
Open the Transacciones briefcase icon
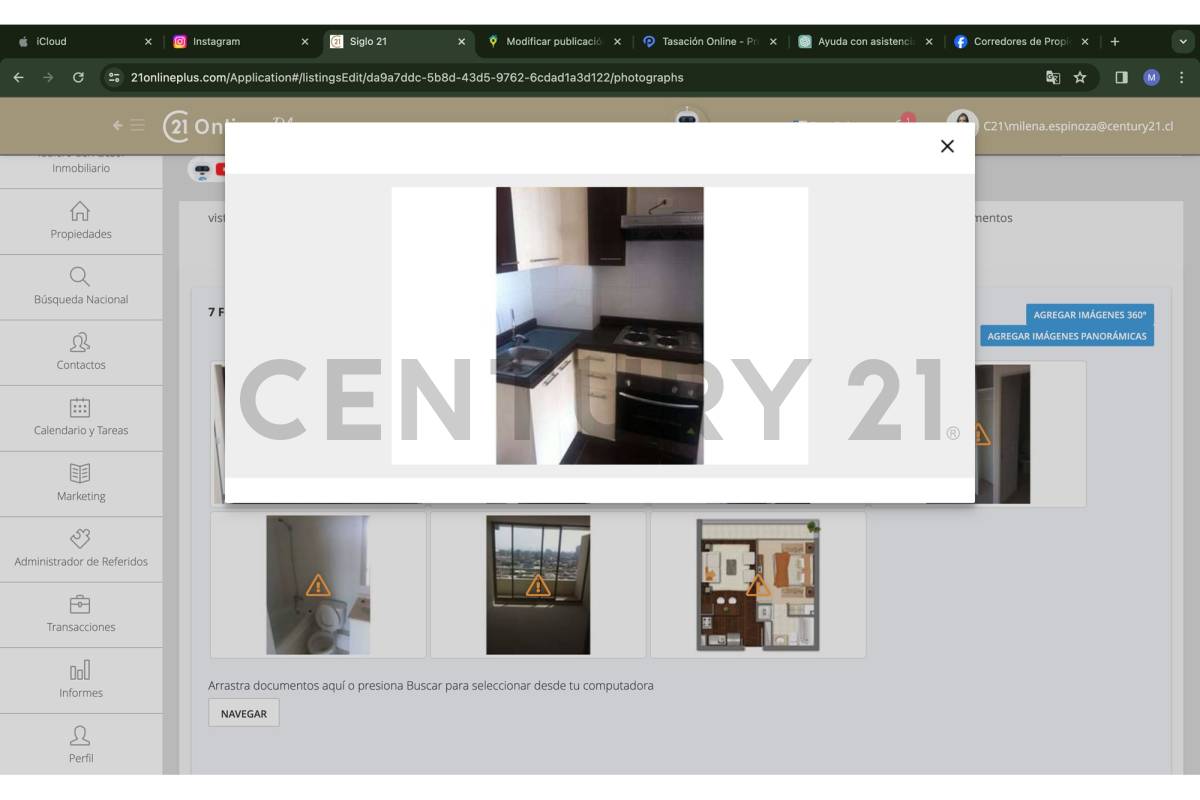coord(80,604)
